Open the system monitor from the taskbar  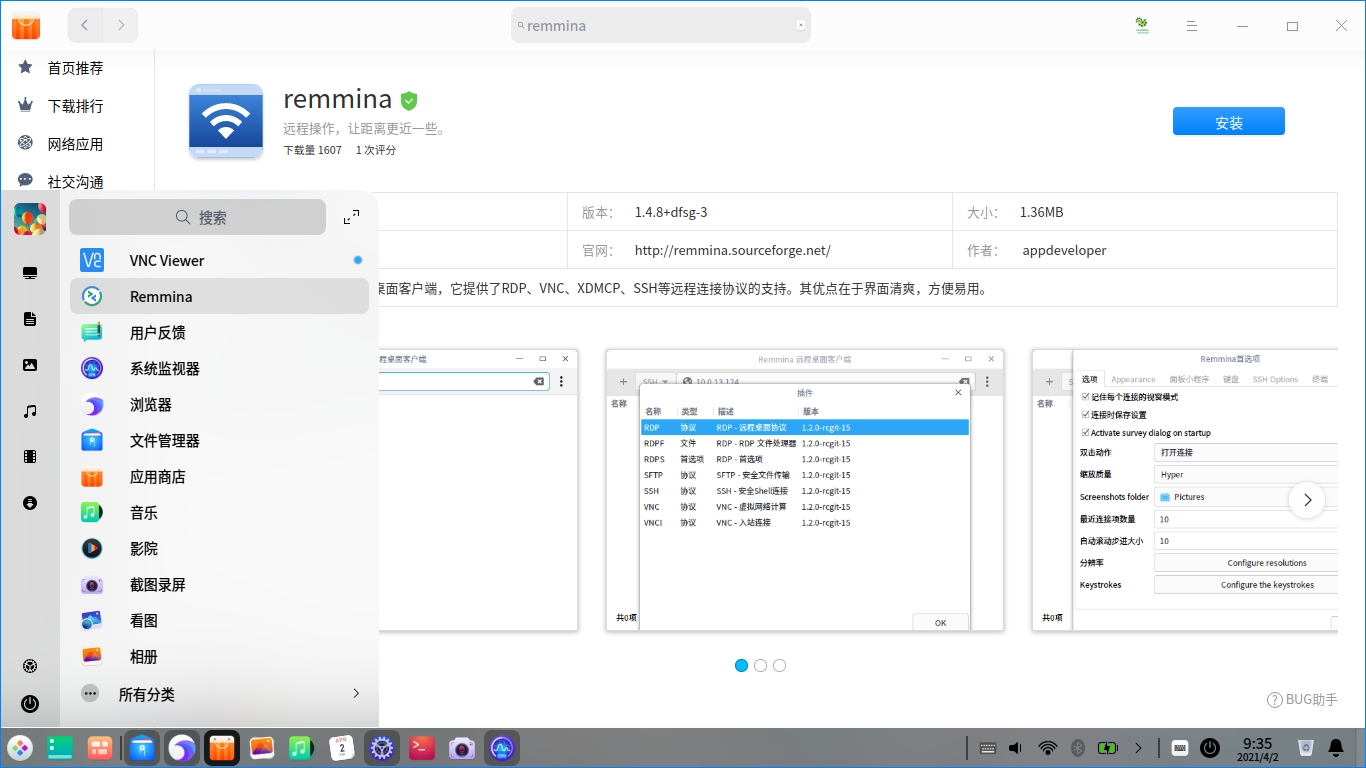point(502,748)
